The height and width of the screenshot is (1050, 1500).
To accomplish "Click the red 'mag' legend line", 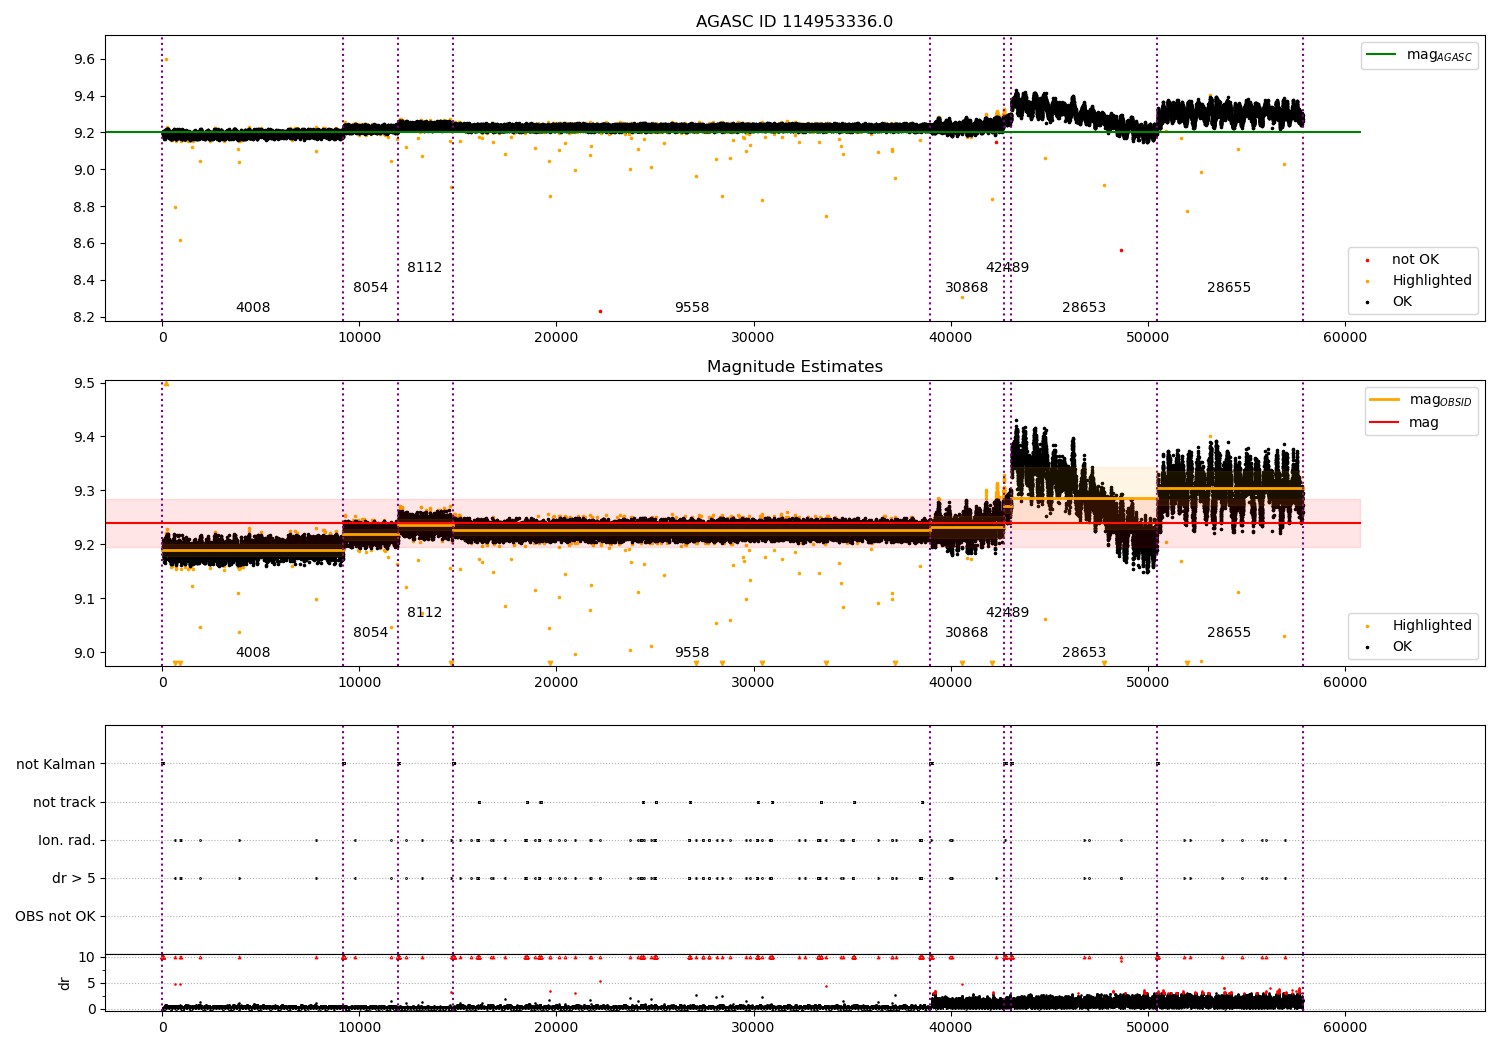I will click(1385, 423).
